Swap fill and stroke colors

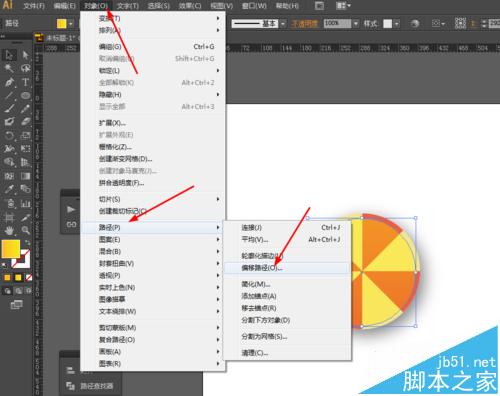pyautogui.click(x=28, y=242)
